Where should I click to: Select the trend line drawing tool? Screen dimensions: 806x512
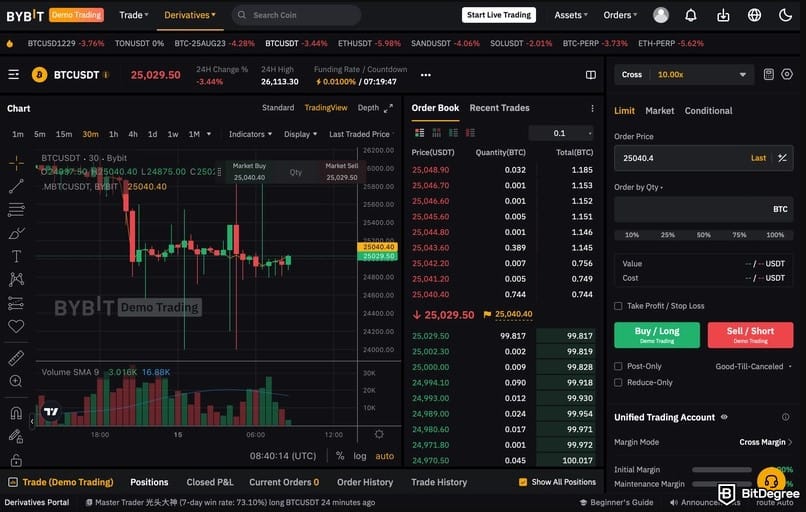point(16,186)
